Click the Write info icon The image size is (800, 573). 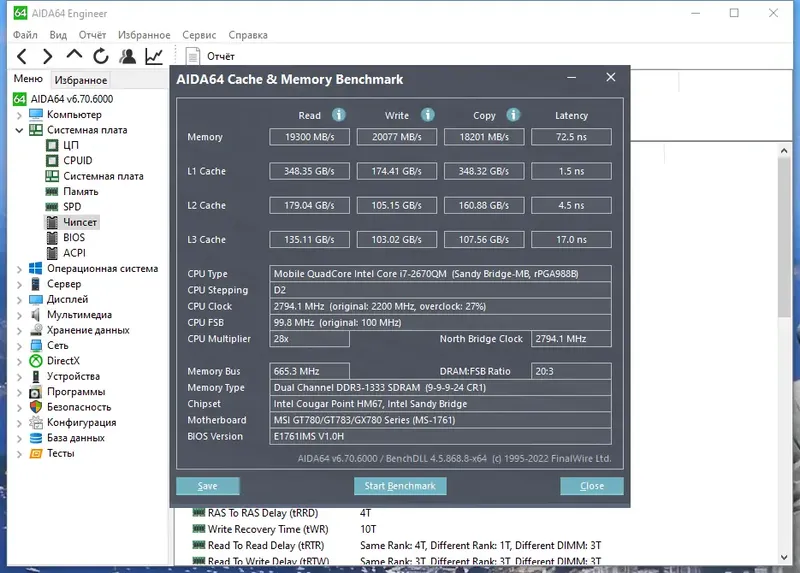coord(428,115)
